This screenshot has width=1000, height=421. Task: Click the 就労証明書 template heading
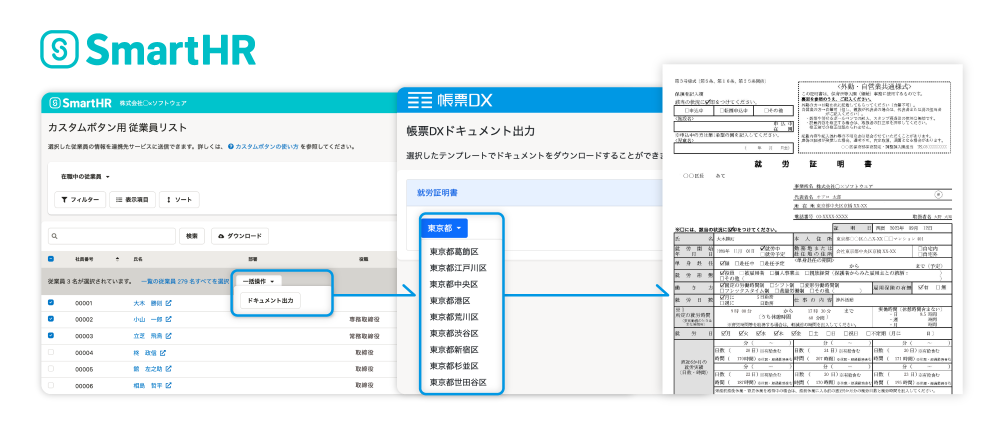click(436, 192)
